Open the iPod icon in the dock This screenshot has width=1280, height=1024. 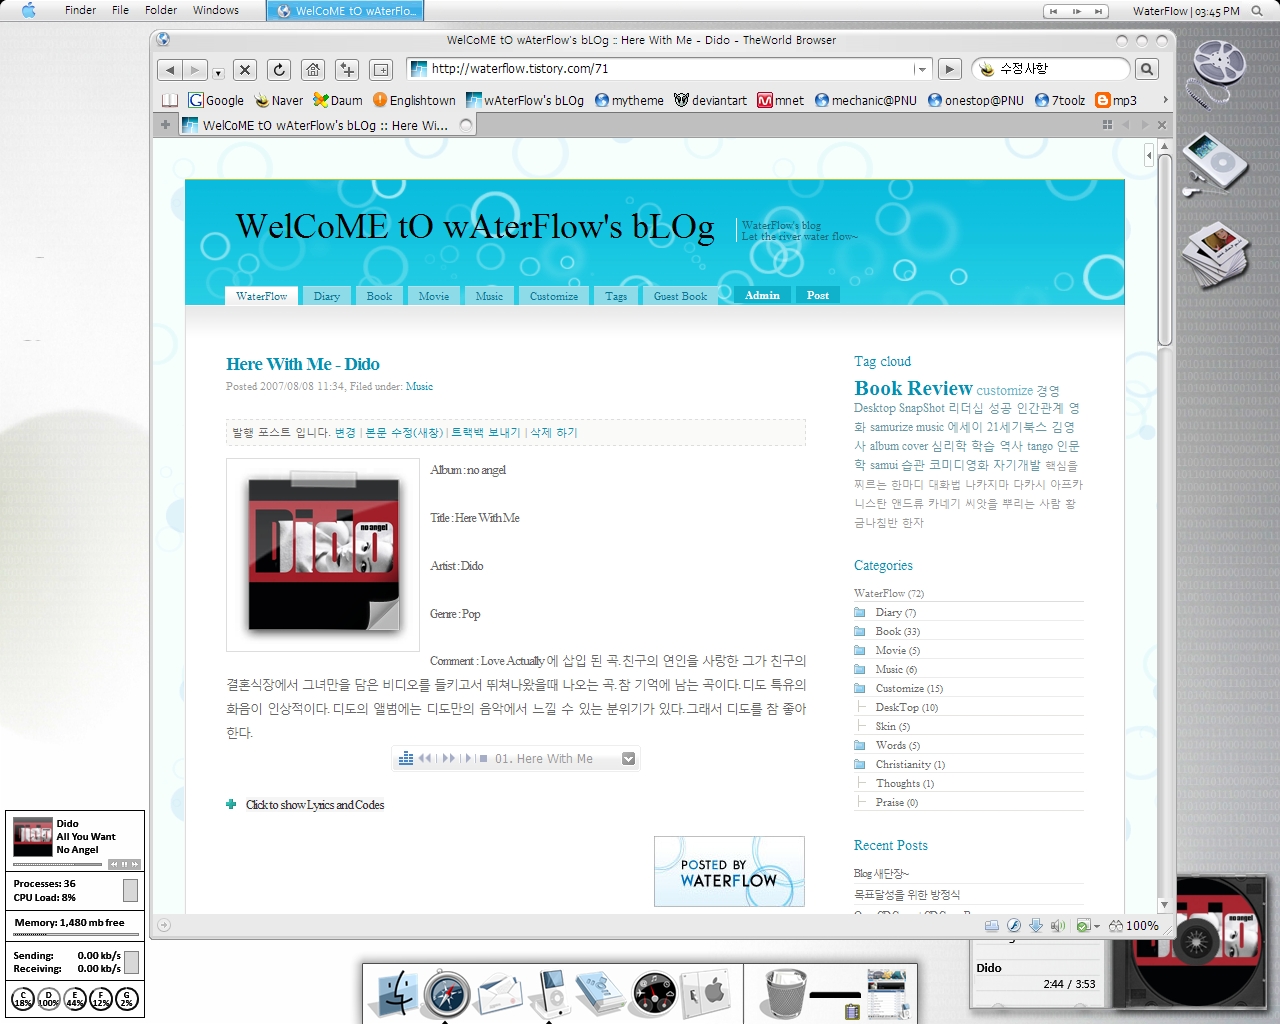(x=549, y=994)
